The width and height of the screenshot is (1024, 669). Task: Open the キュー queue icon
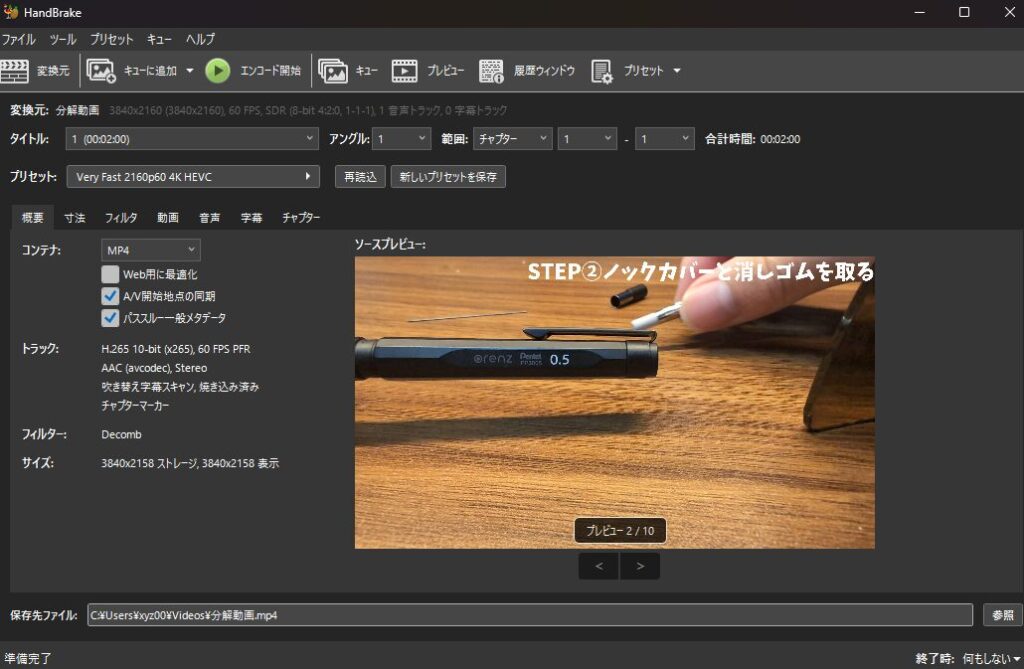(x=333, y=71)
